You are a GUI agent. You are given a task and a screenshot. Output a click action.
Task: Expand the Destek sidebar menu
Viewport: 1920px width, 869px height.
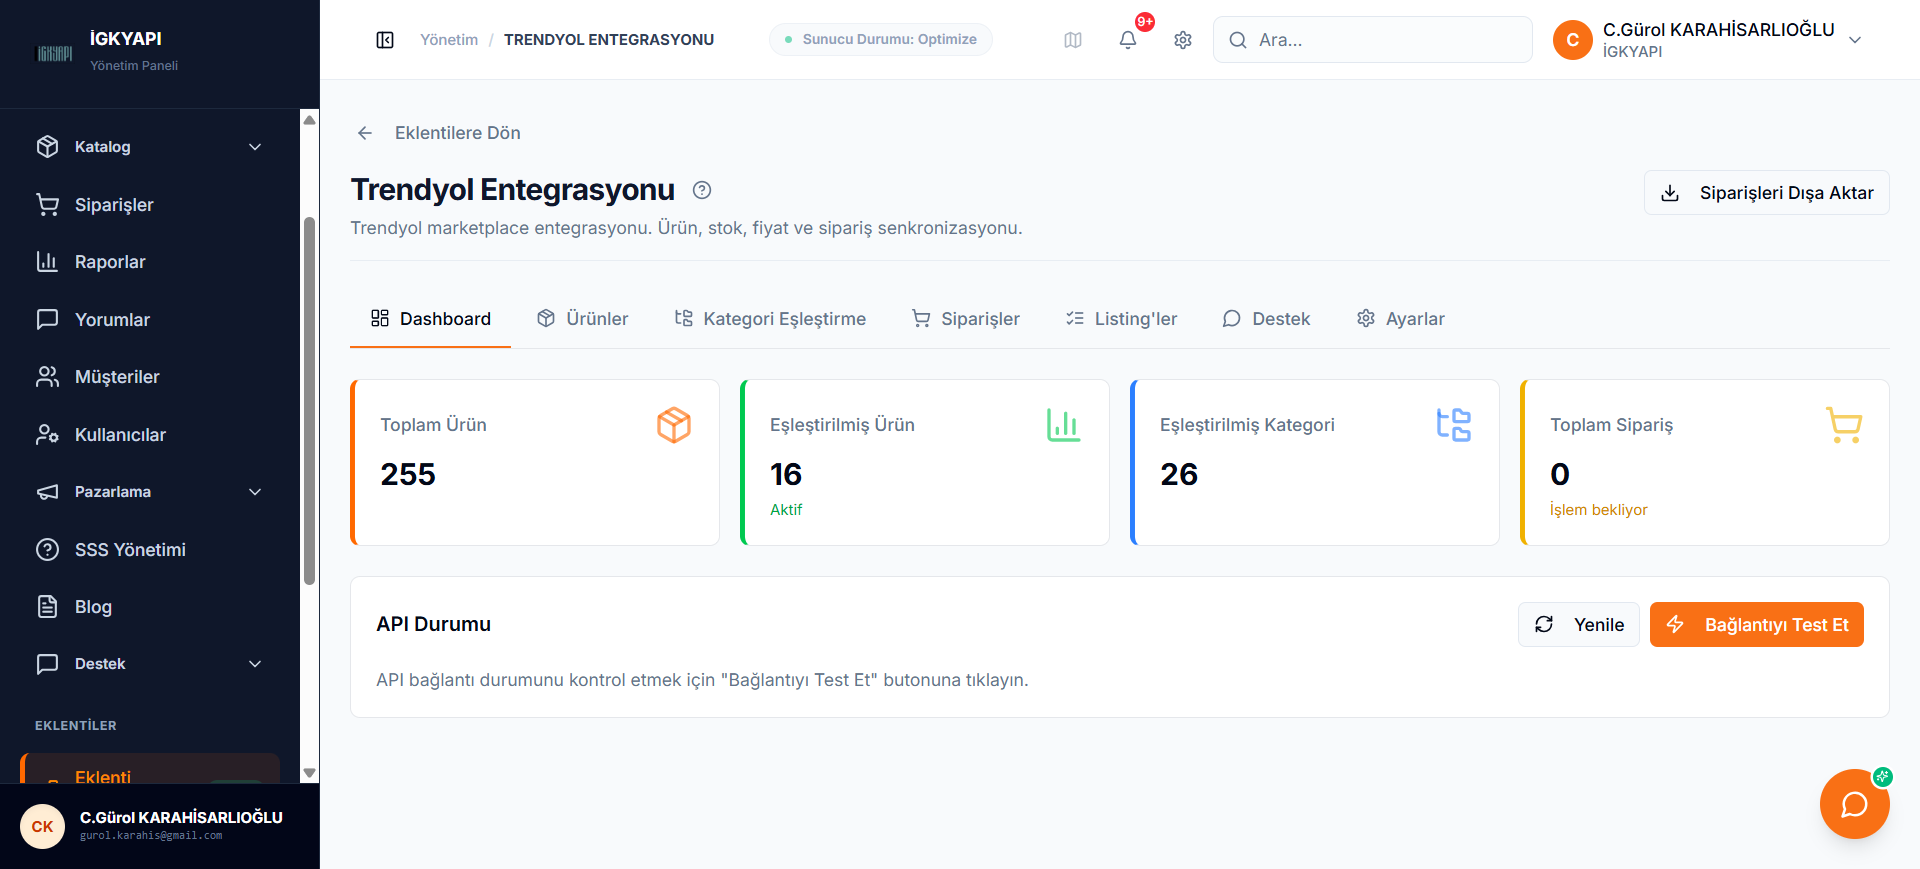150,664
